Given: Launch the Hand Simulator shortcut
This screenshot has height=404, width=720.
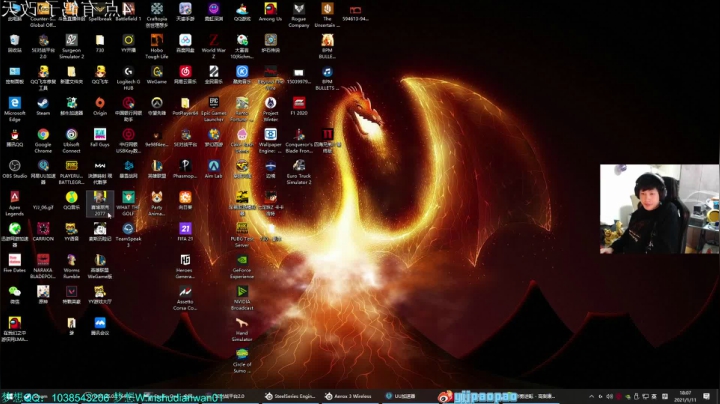Looking at the screenshot, I should pyautogui.click(x=242, y=329).
